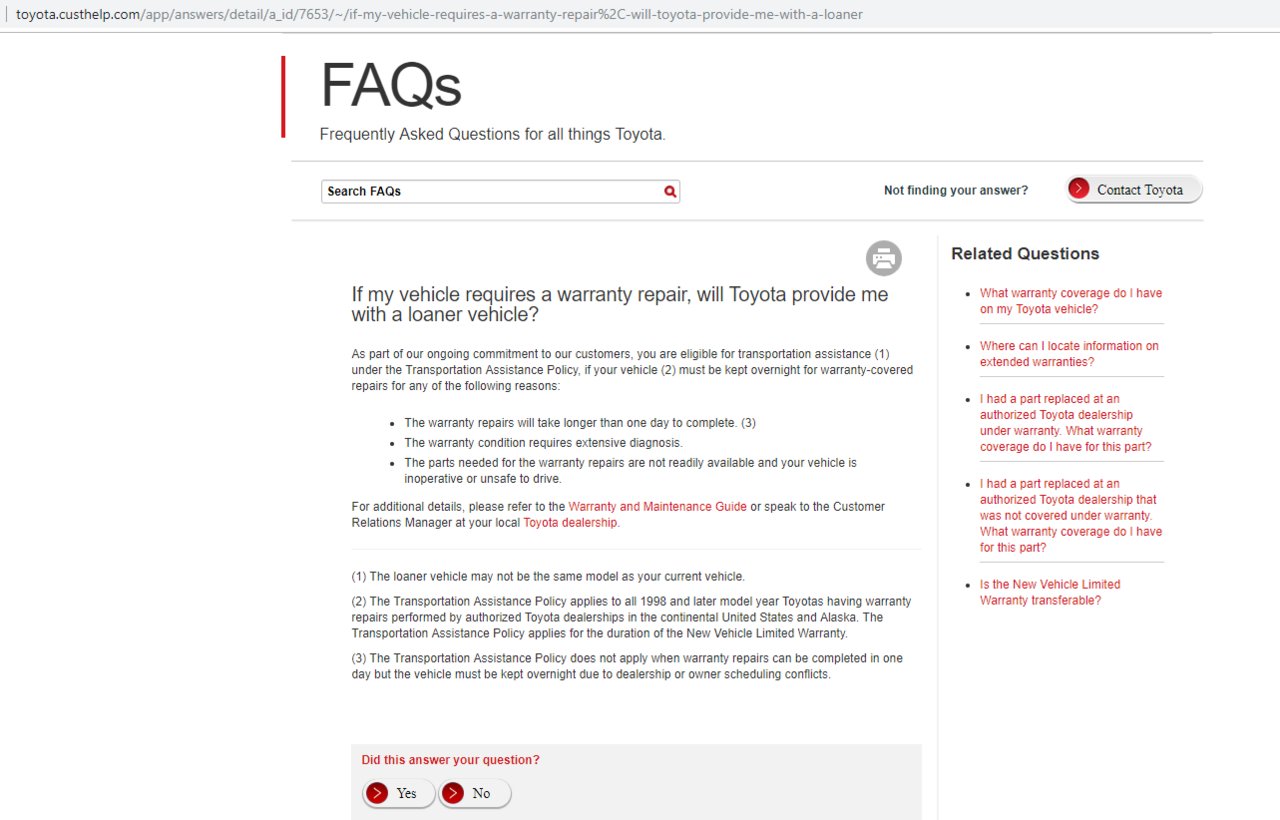Click footnote (3) about scheduling conflicts
Screen dimensions: 1280x820
(x=627, y=666)
